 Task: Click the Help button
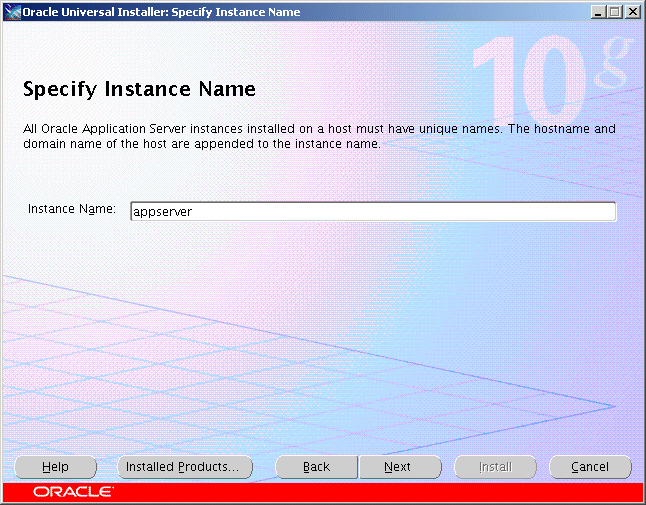[x=56, y=467]
